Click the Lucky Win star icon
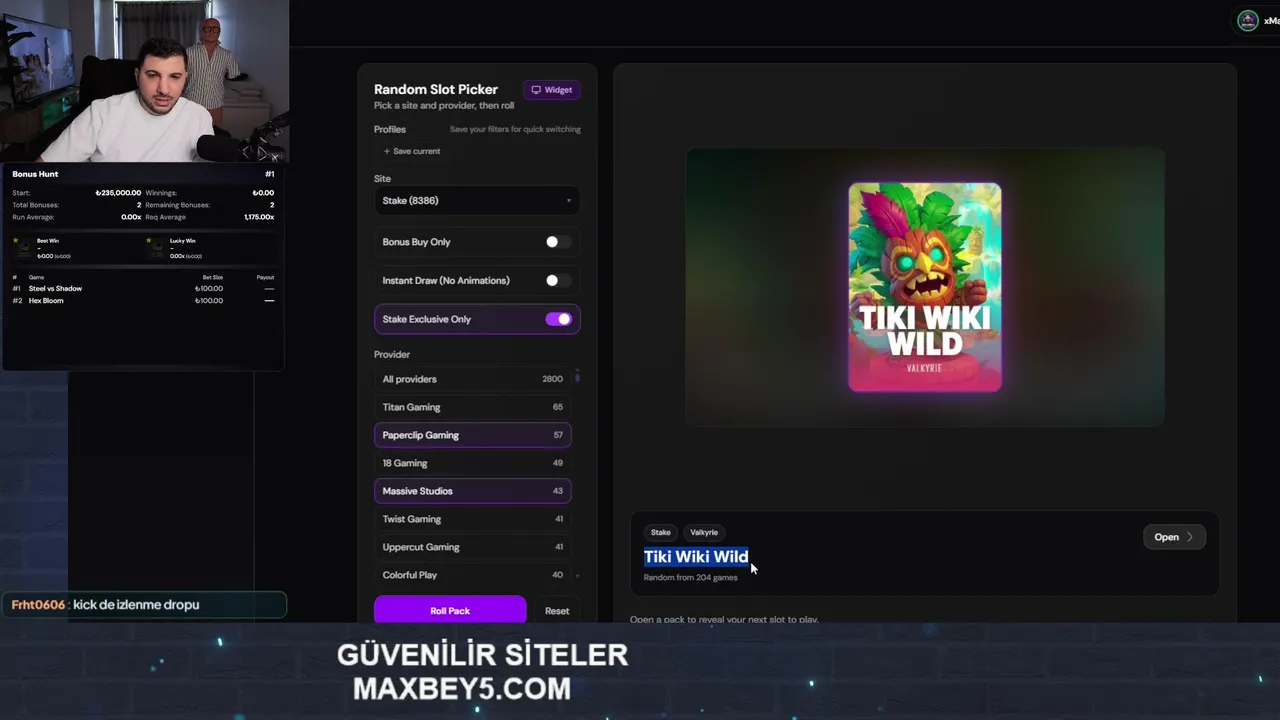Viewport: 1280px width, 720px height. tap(150, 241)
